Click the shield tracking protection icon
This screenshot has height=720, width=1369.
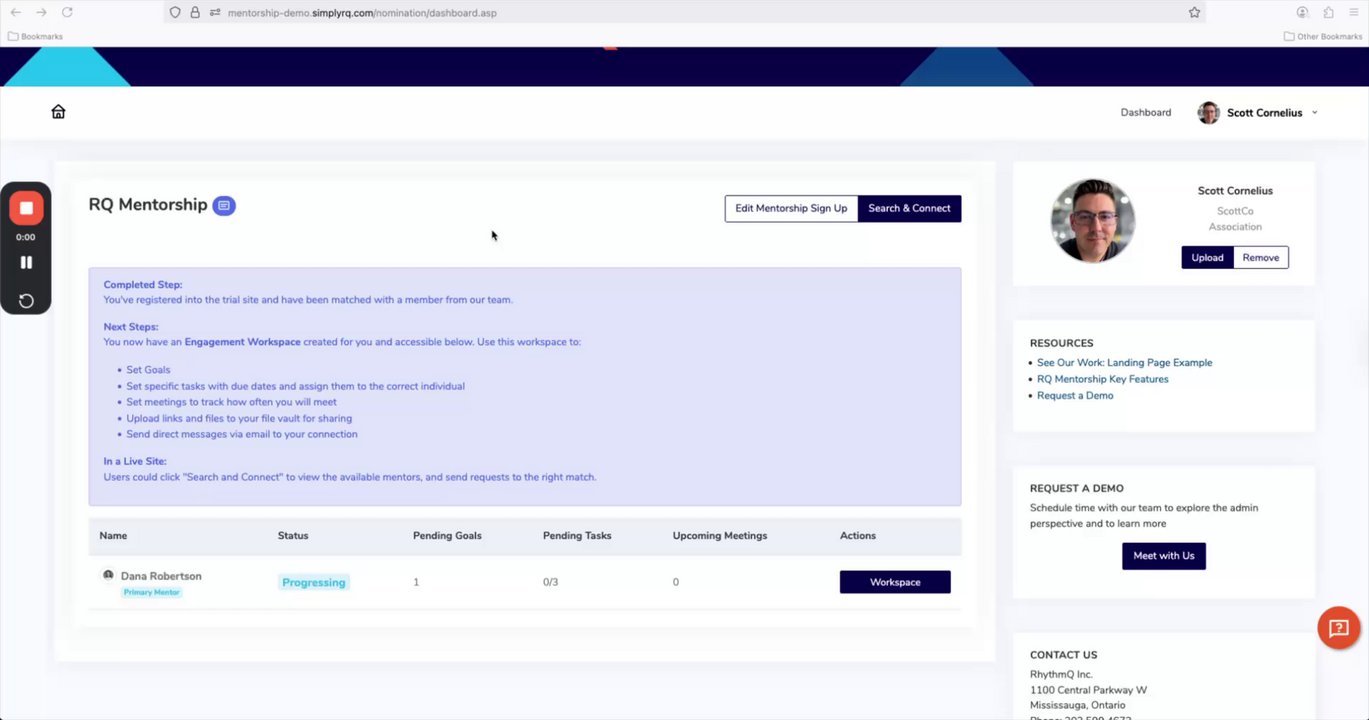(x=175, y=12)
